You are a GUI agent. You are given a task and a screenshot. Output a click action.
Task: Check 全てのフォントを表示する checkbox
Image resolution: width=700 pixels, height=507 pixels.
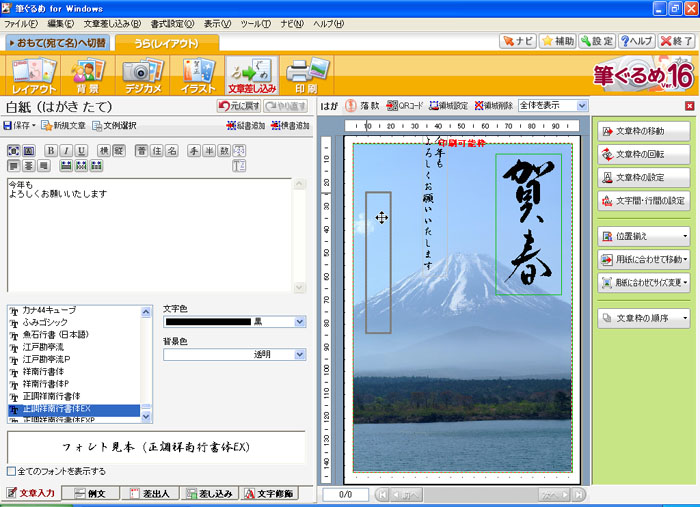tap(12, 471)
